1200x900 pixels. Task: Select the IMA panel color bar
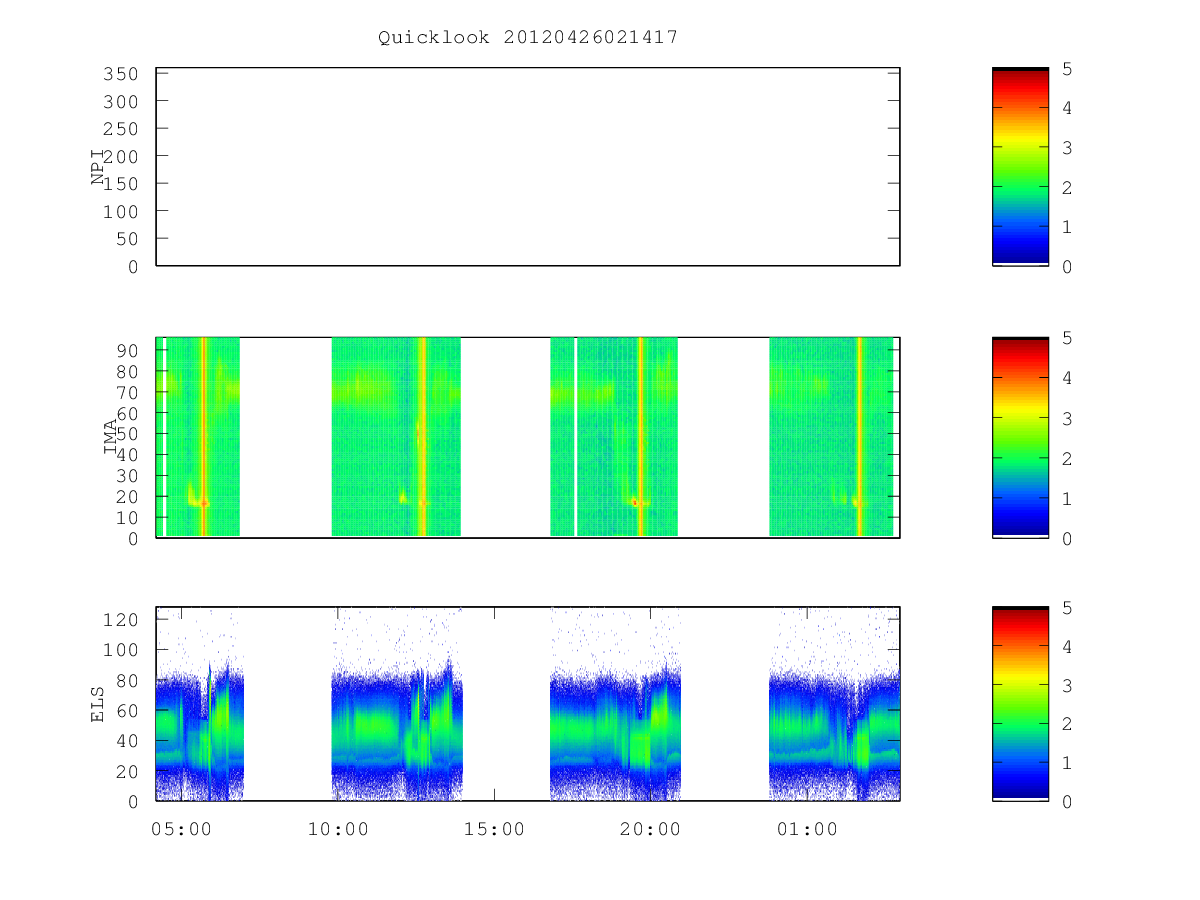(1020, 437)
